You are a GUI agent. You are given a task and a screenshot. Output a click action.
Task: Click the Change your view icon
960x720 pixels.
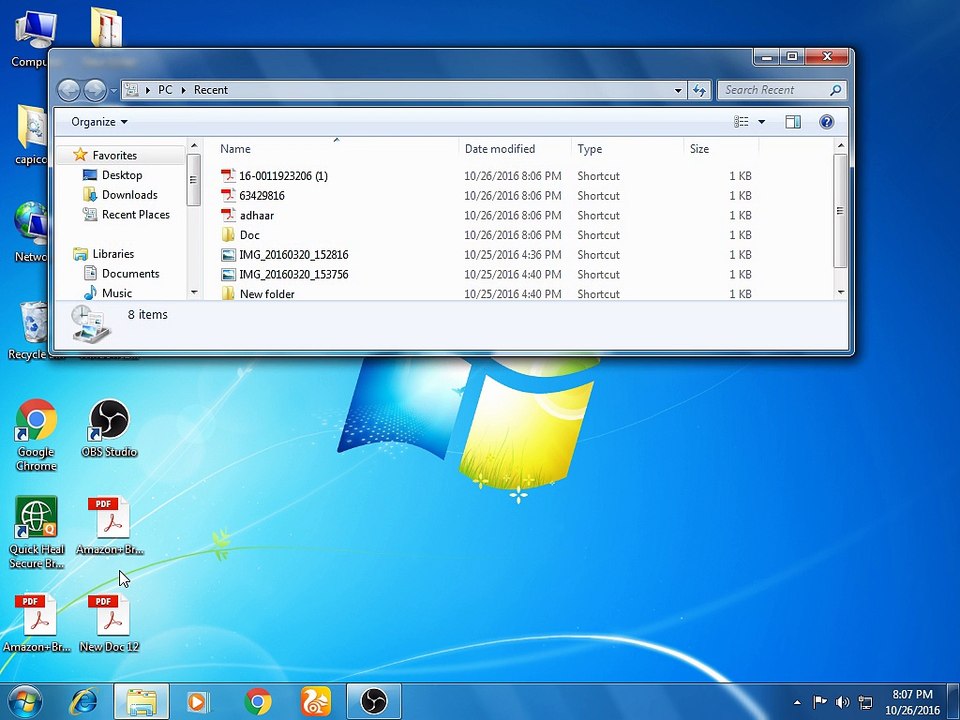[741, 122]
